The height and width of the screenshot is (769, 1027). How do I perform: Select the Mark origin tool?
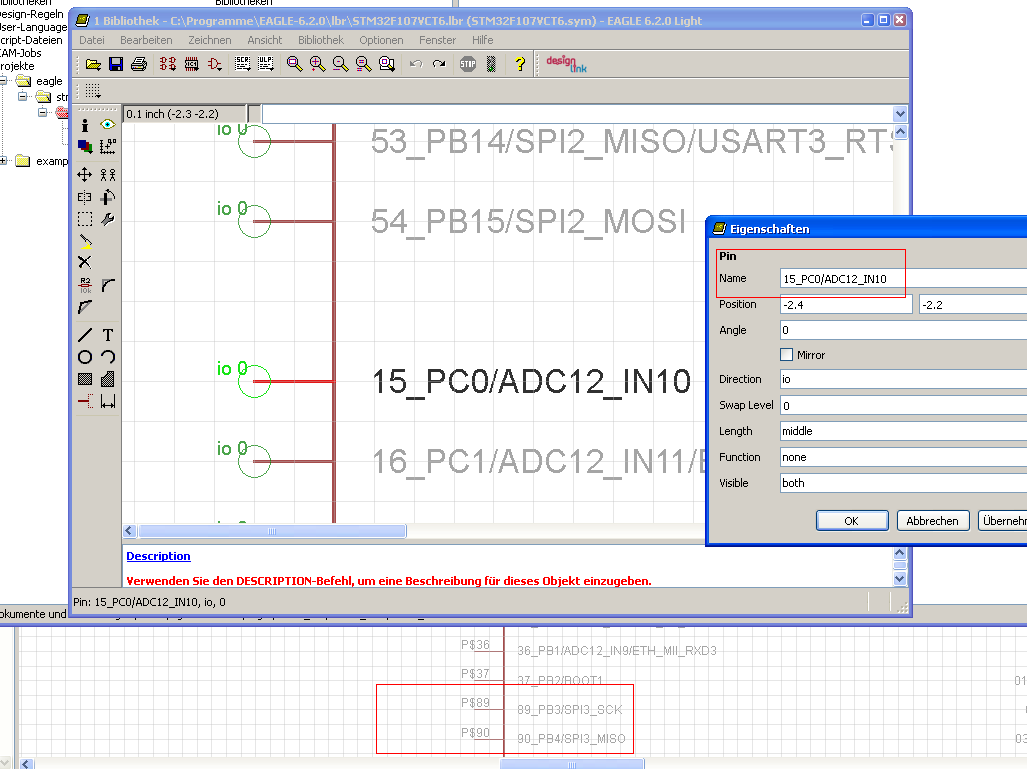[x=108, y=146]
